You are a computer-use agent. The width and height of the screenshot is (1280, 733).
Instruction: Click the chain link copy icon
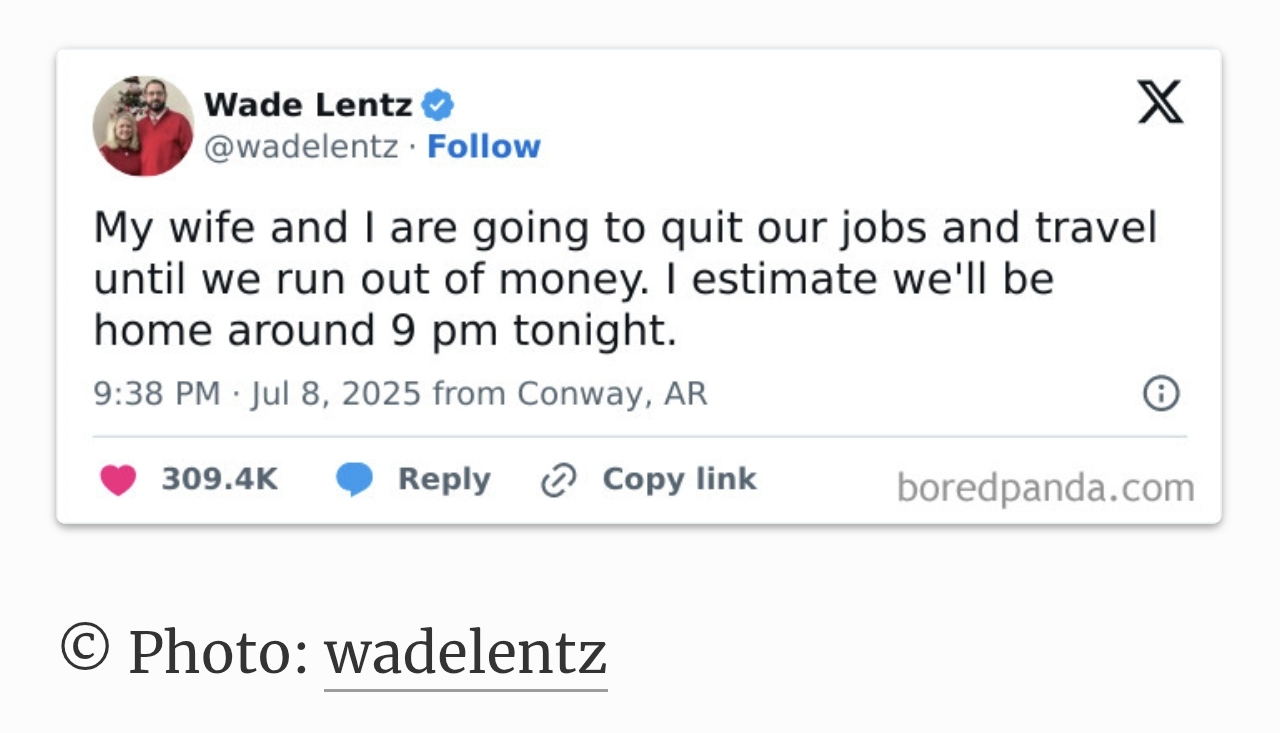click(x=558, y=481)
